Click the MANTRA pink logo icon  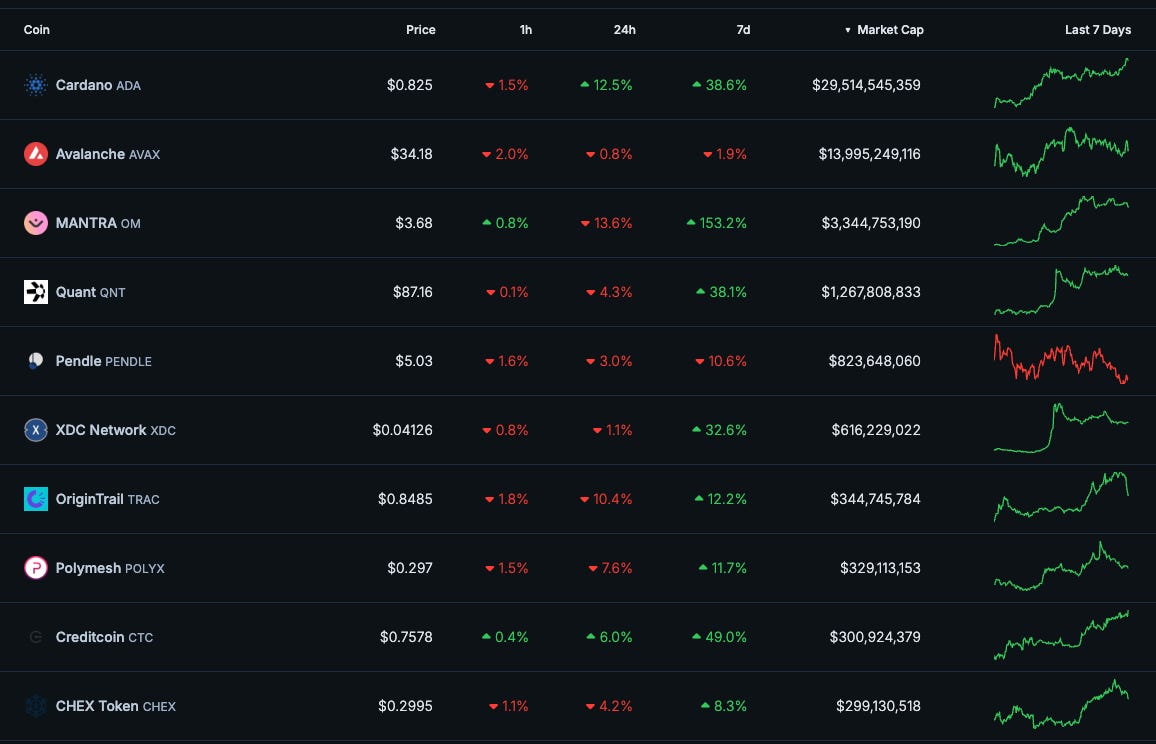[35, 223]
